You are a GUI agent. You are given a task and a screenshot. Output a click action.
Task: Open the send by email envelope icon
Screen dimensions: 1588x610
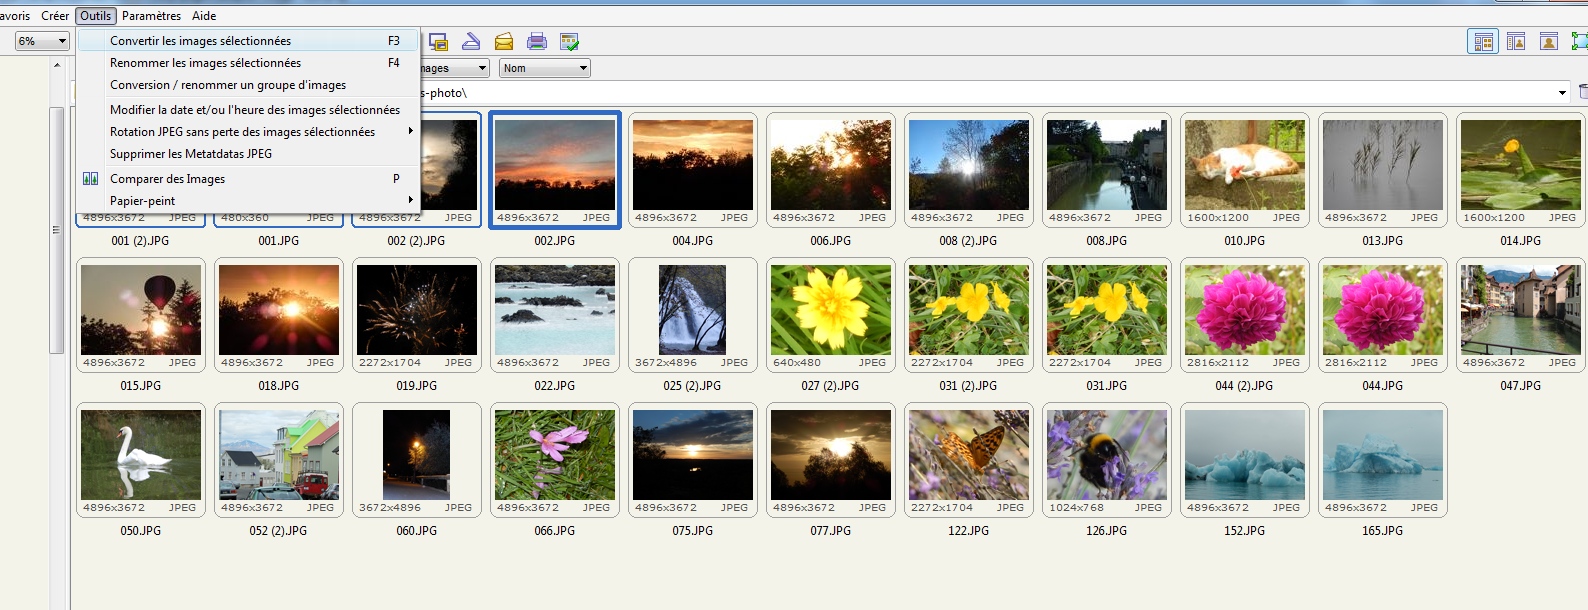(504, 42)
